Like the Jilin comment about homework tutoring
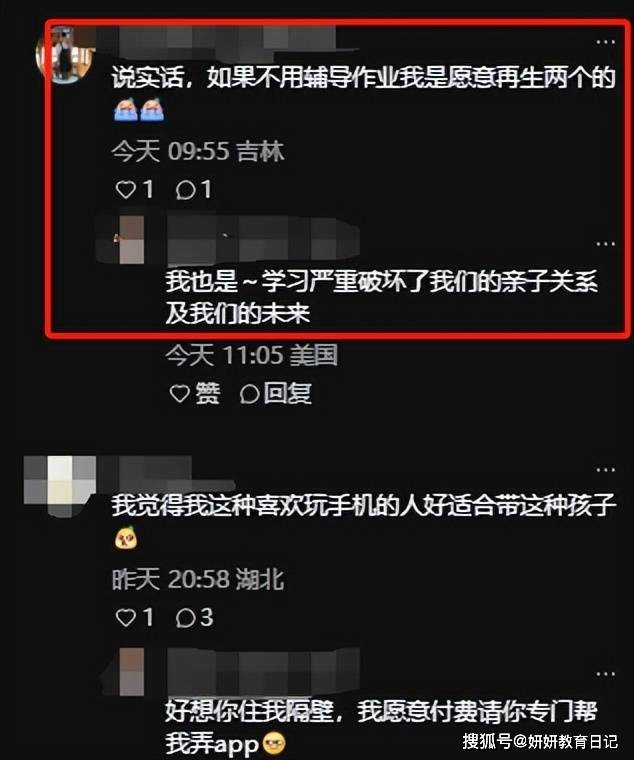634x760 pixels. [x=134, y=189]
